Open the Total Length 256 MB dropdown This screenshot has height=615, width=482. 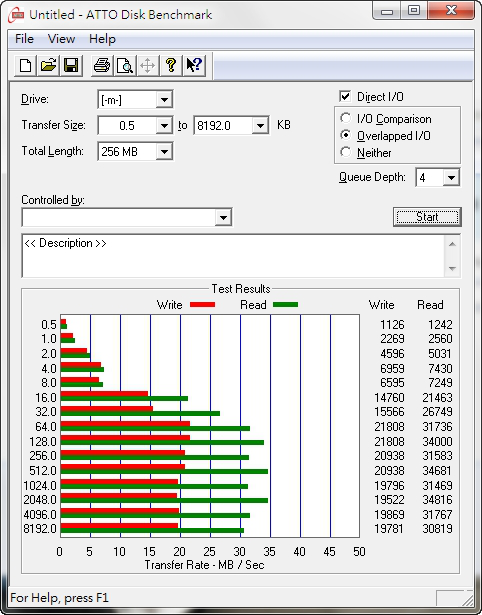(x=164, y=152)
